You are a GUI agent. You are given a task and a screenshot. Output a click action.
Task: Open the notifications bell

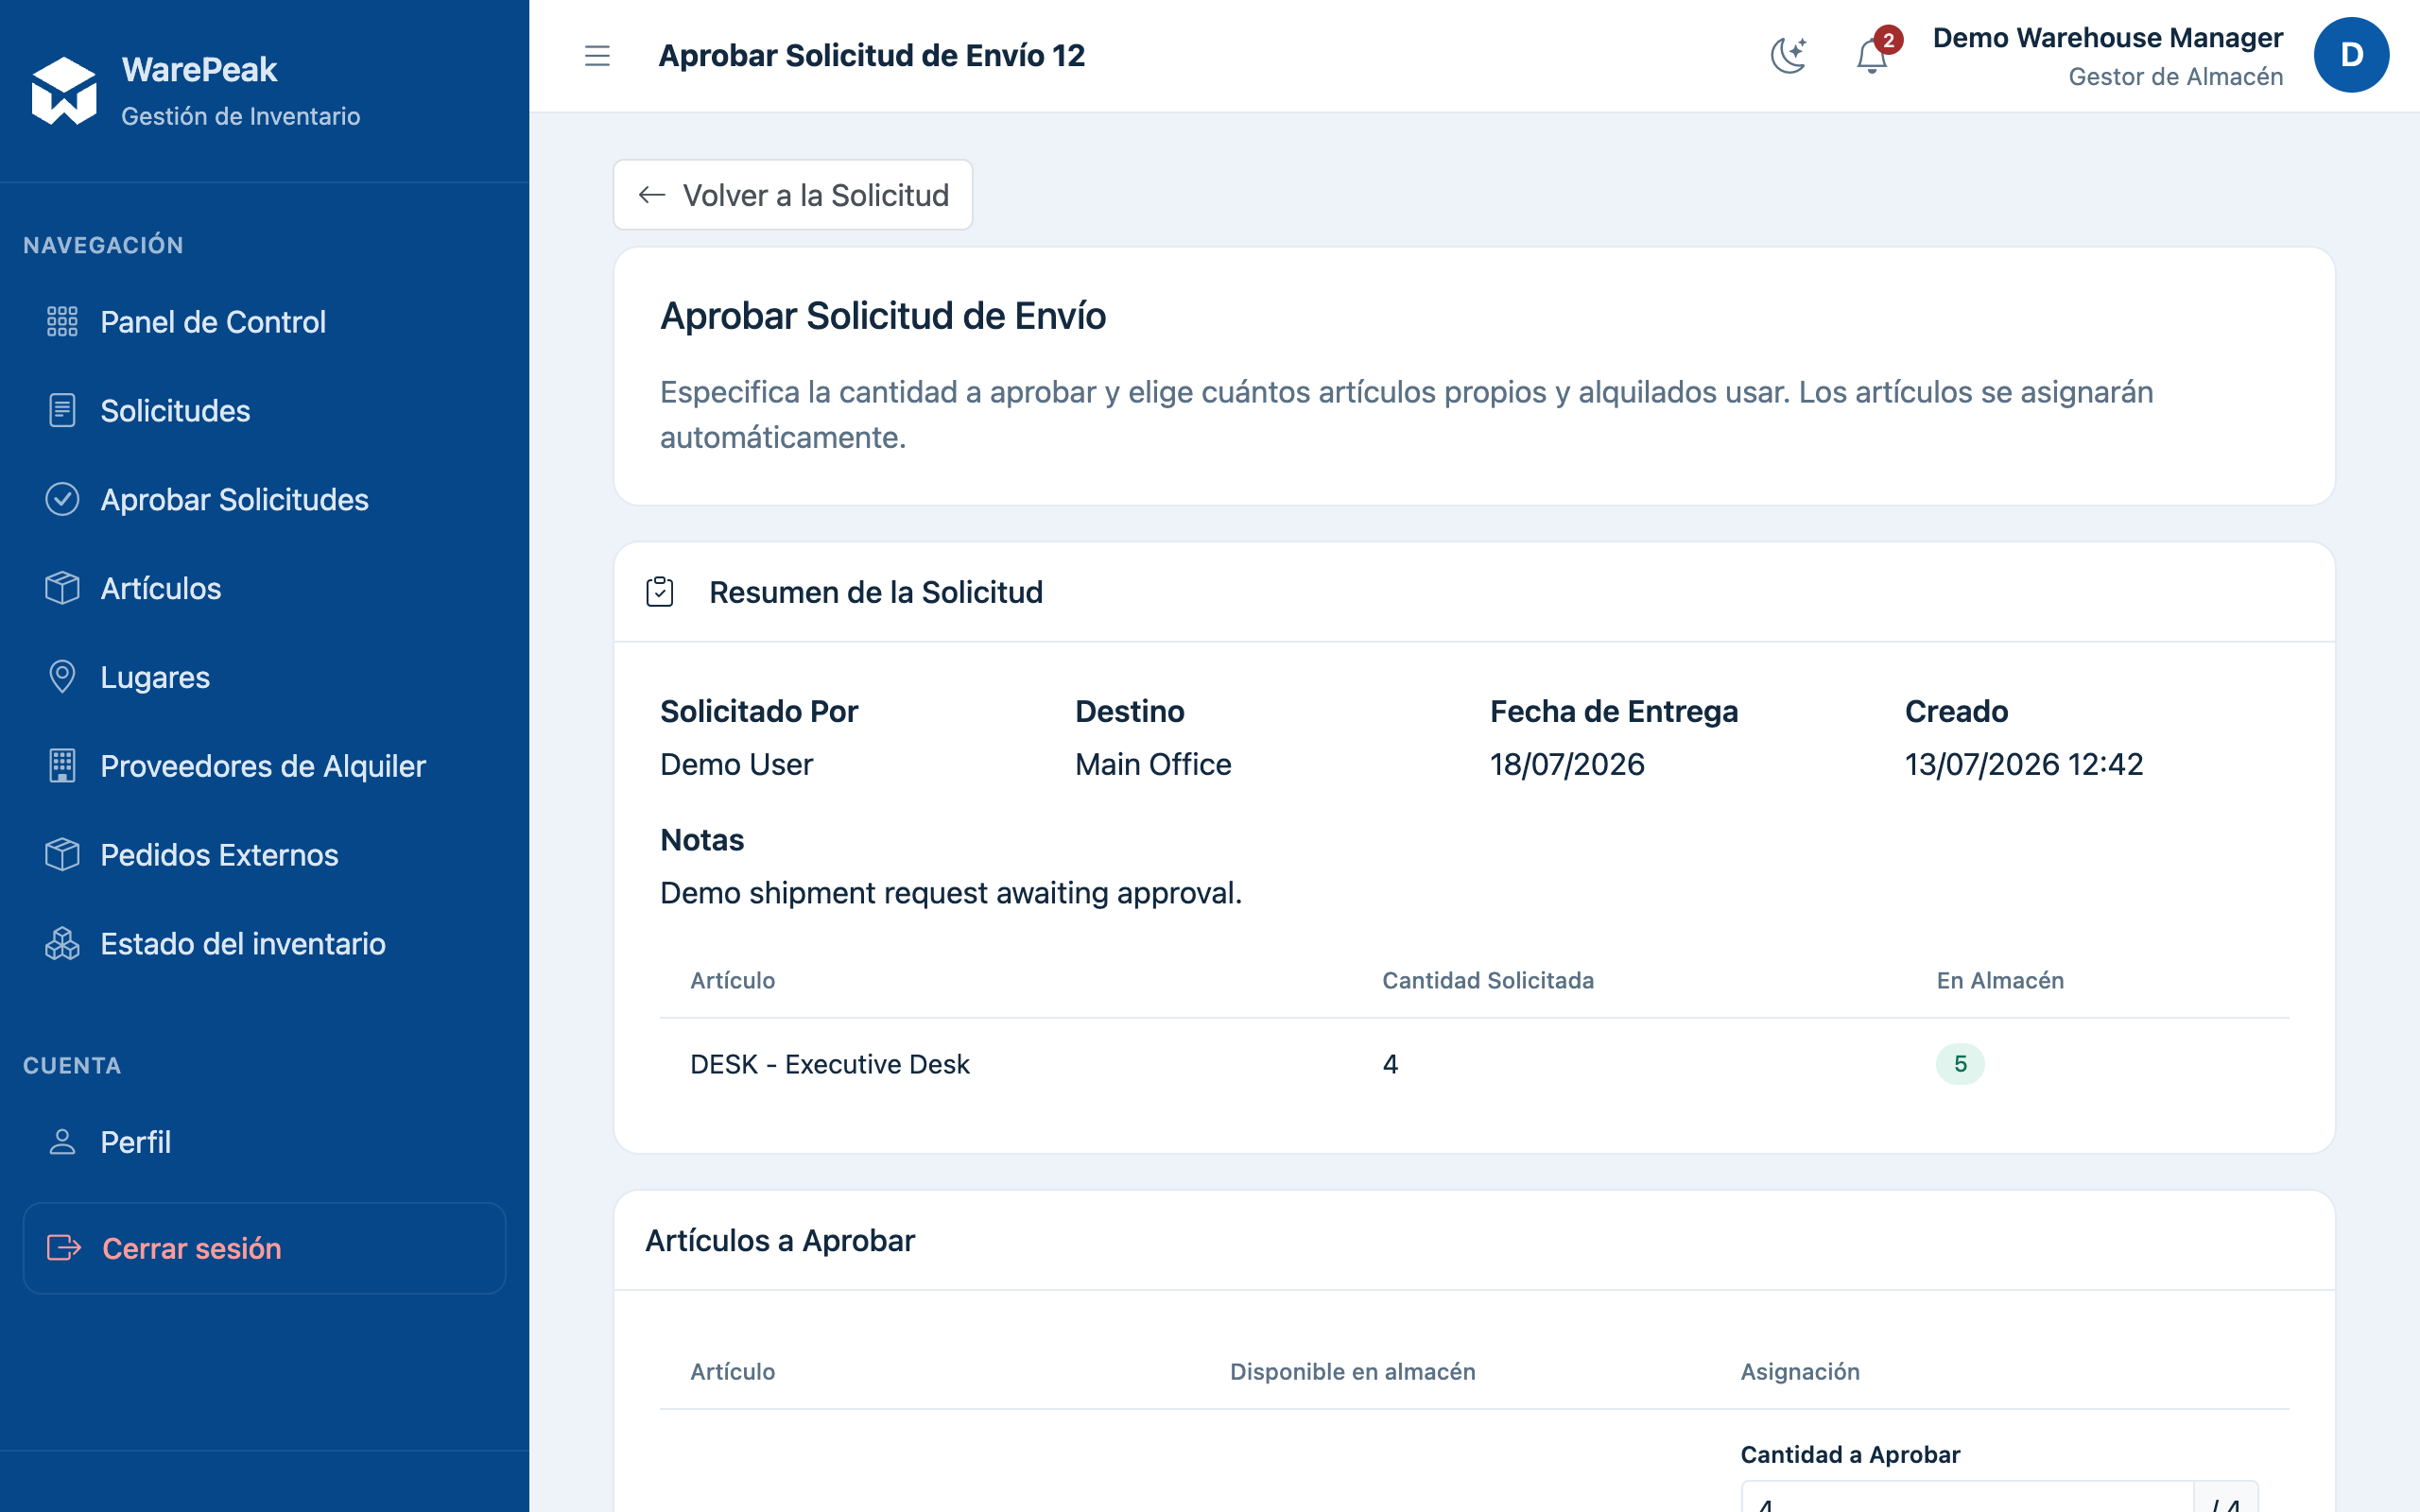(1872, 56)
